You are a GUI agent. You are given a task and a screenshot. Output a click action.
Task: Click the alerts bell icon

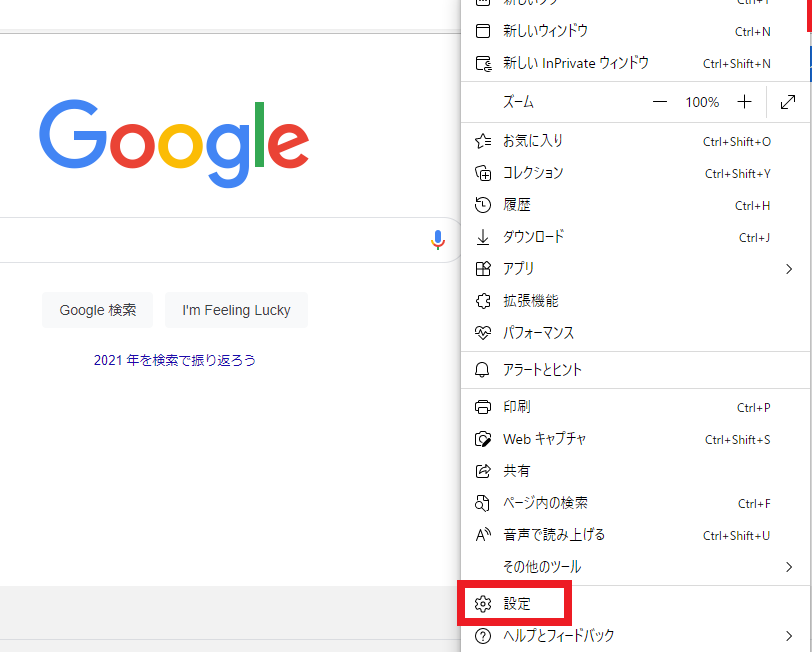pos(482,370)
